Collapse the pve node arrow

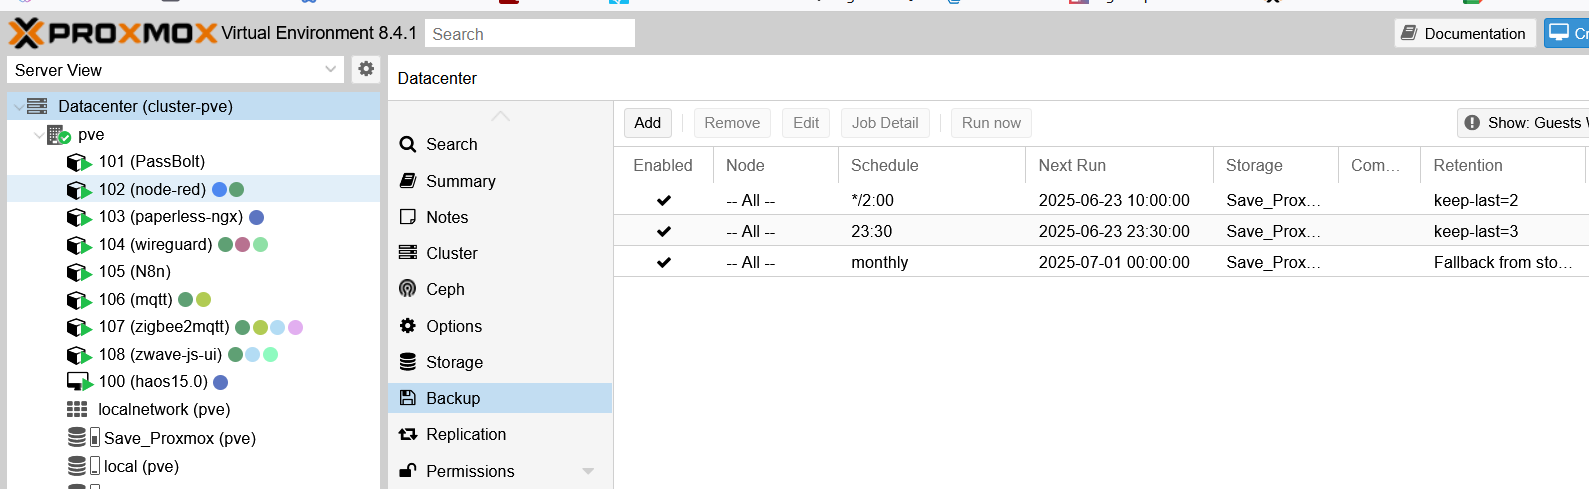point(39,135)
